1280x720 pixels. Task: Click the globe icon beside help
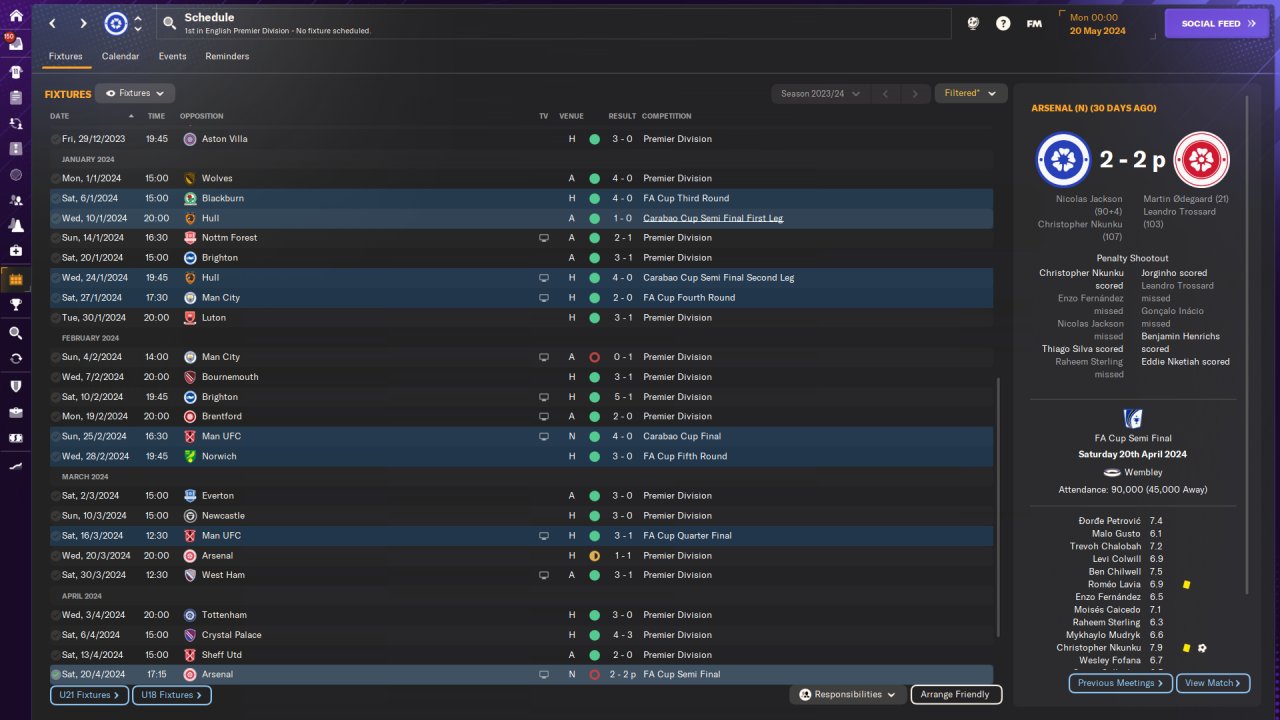[973, 23]
